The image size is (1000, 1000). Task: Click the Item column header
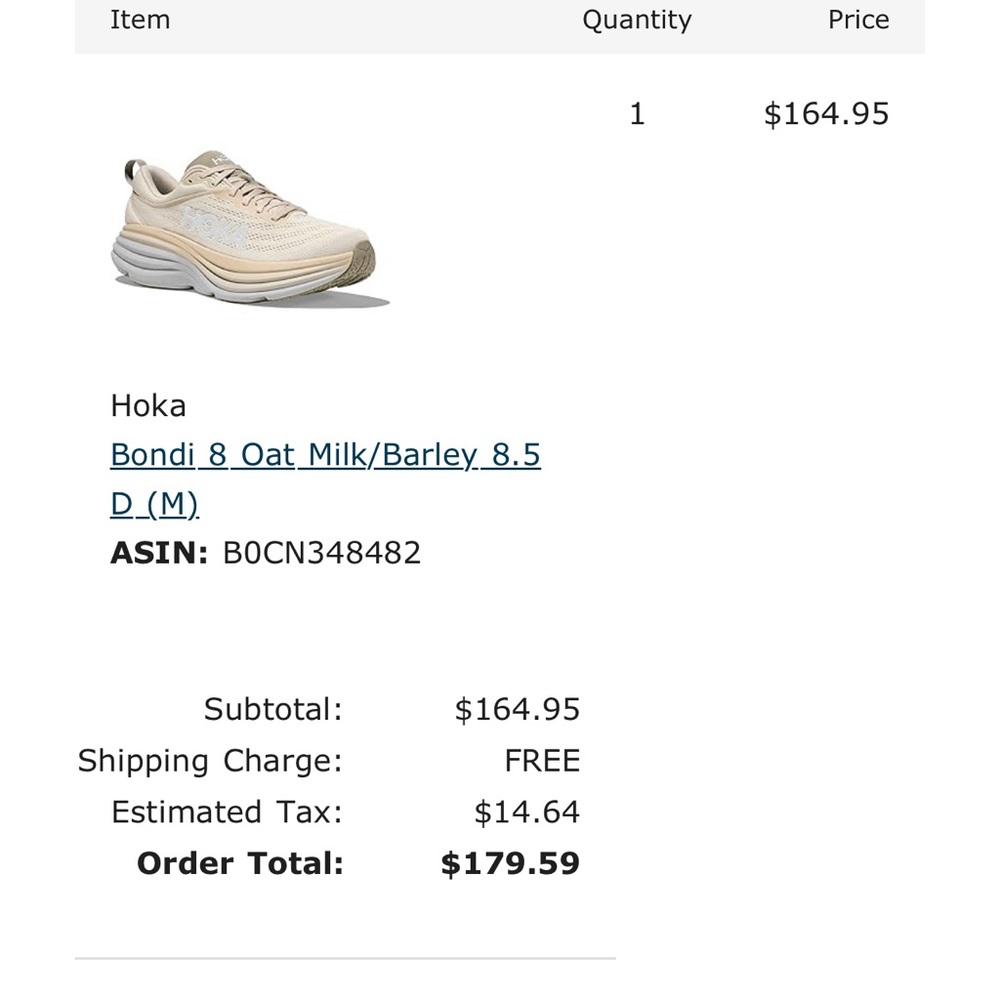[x=140, y=20]
